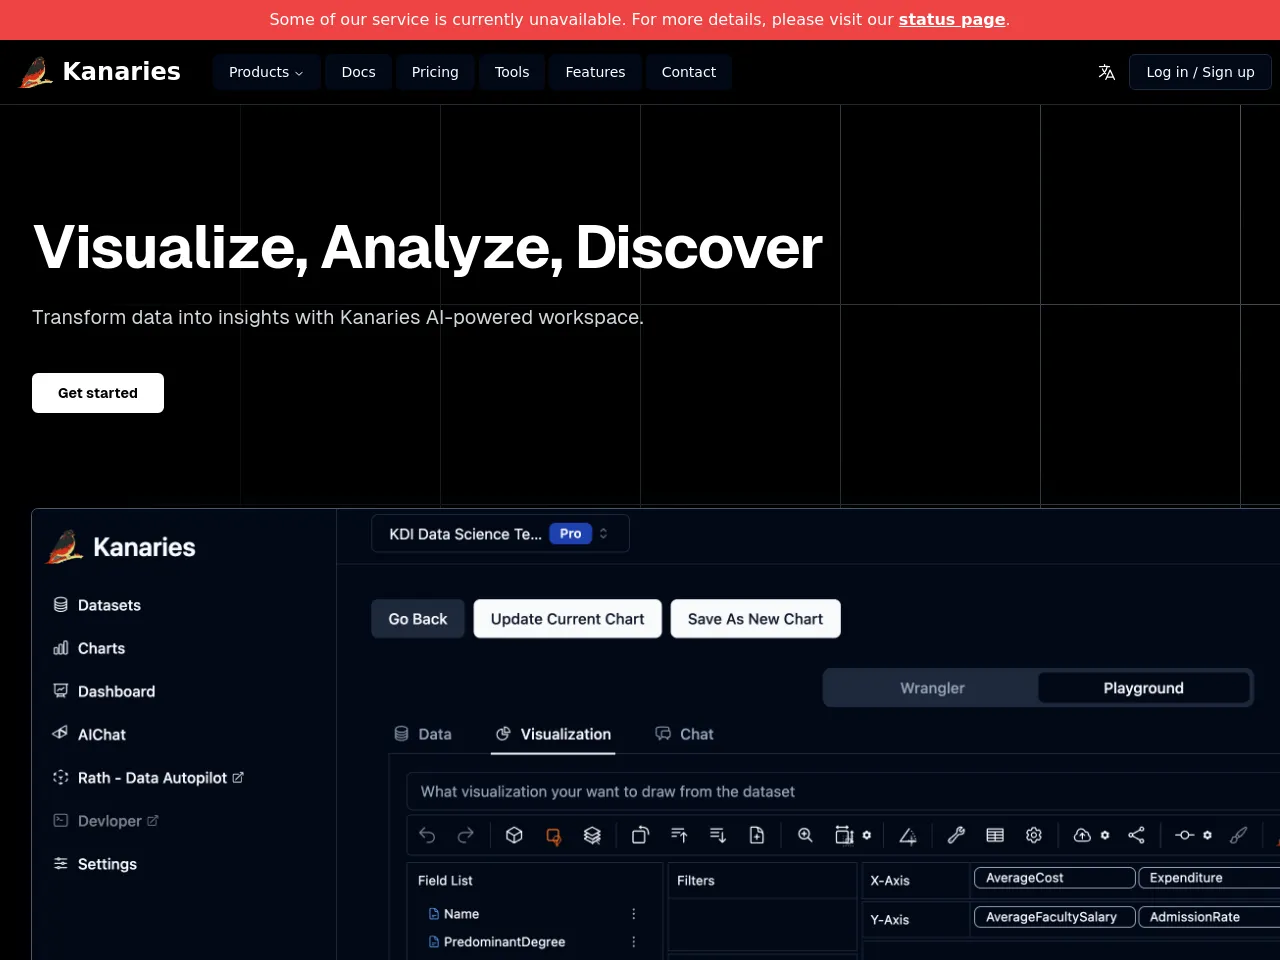1280x960 pixels.
Task: Open the Products dropdown menu
Action: [x=266, y=72]
